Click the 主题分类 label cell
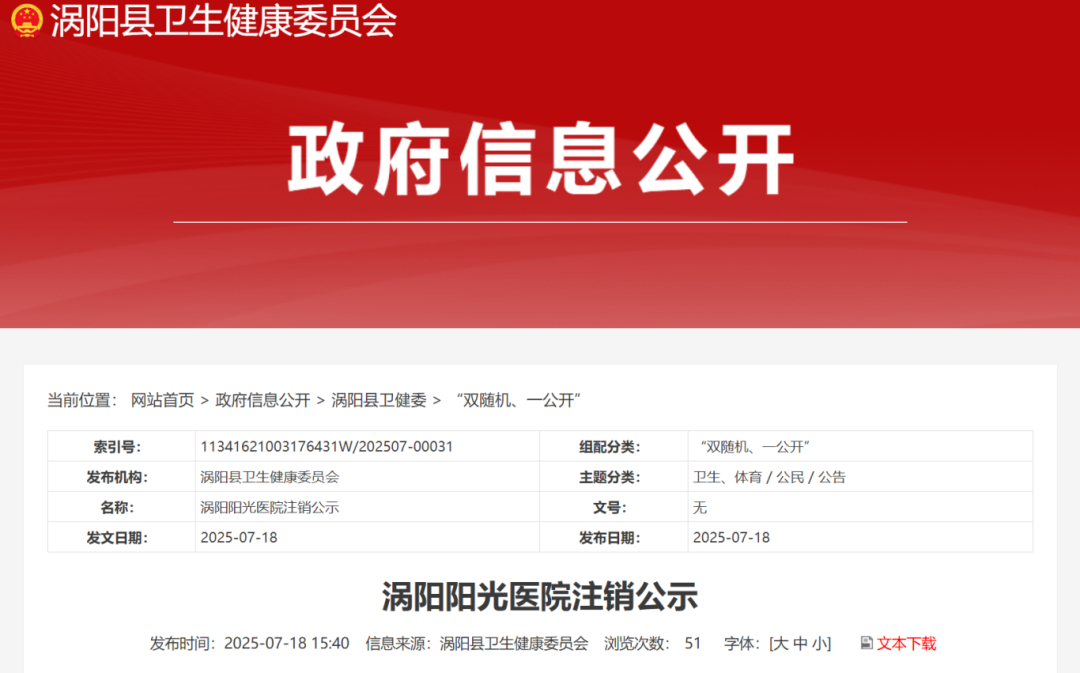 click(614, 477)
